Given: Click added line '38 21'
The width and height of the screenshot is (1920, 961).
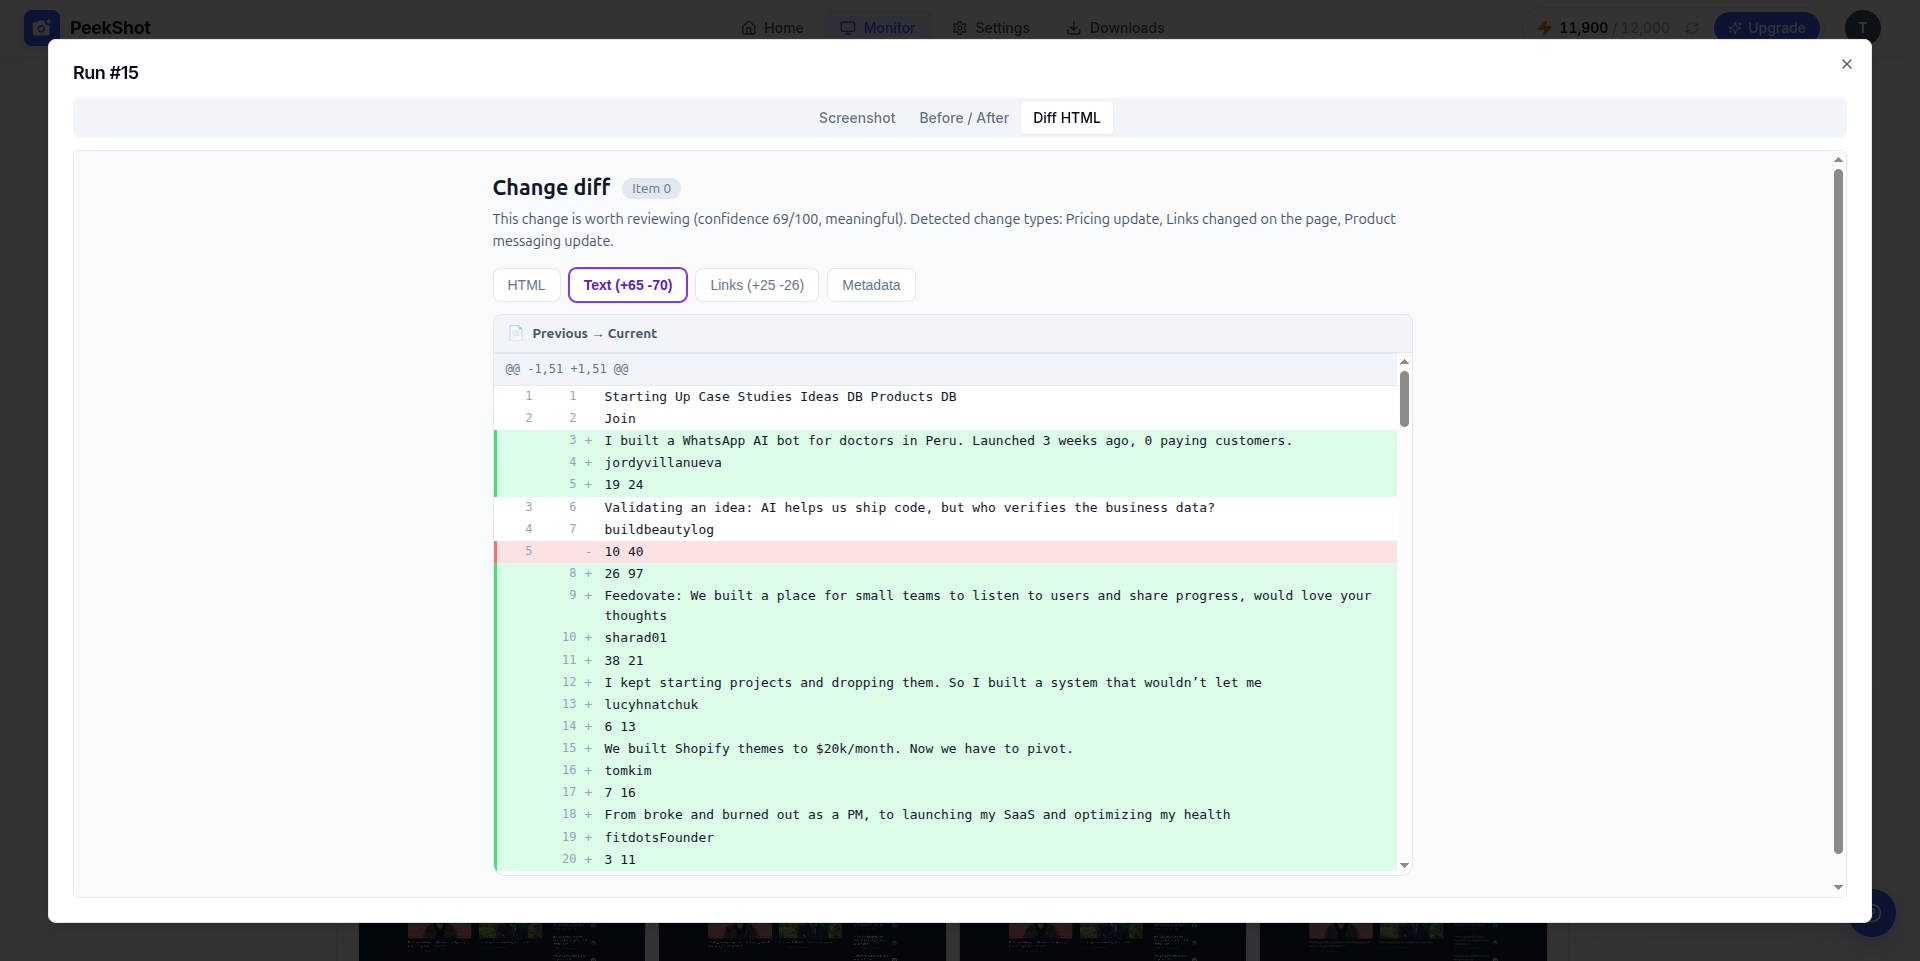Looking at the screenshot, I should coord(945,661).
